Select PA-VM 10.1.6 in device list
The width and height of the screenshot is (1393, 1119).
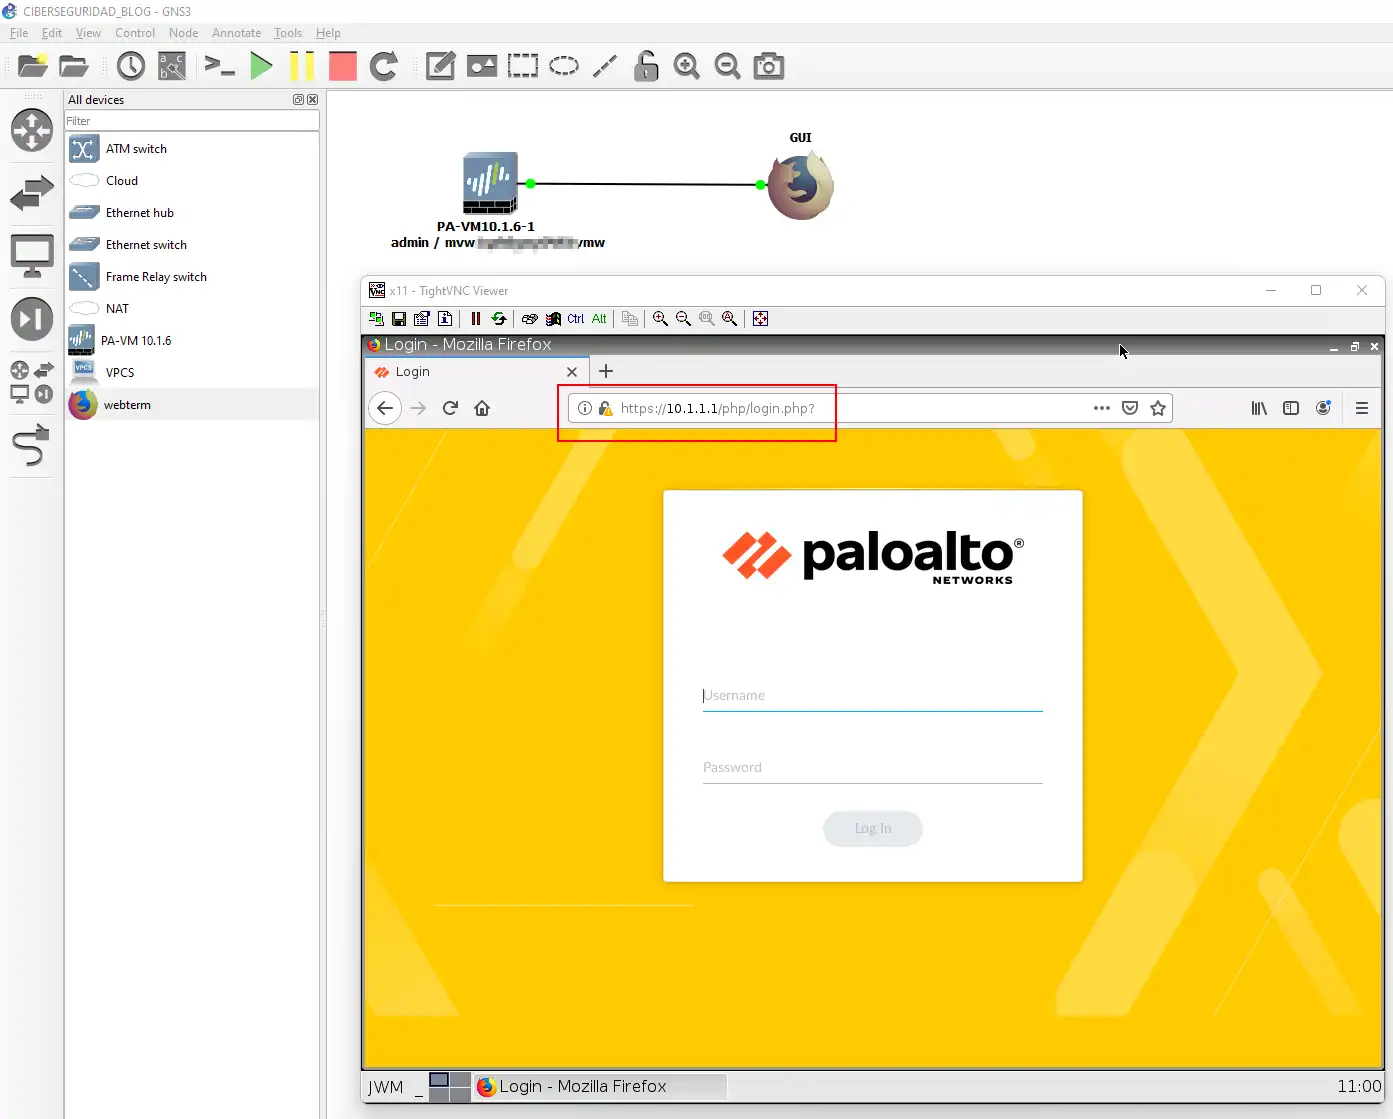pyautogui.click(x=192, y=341)
